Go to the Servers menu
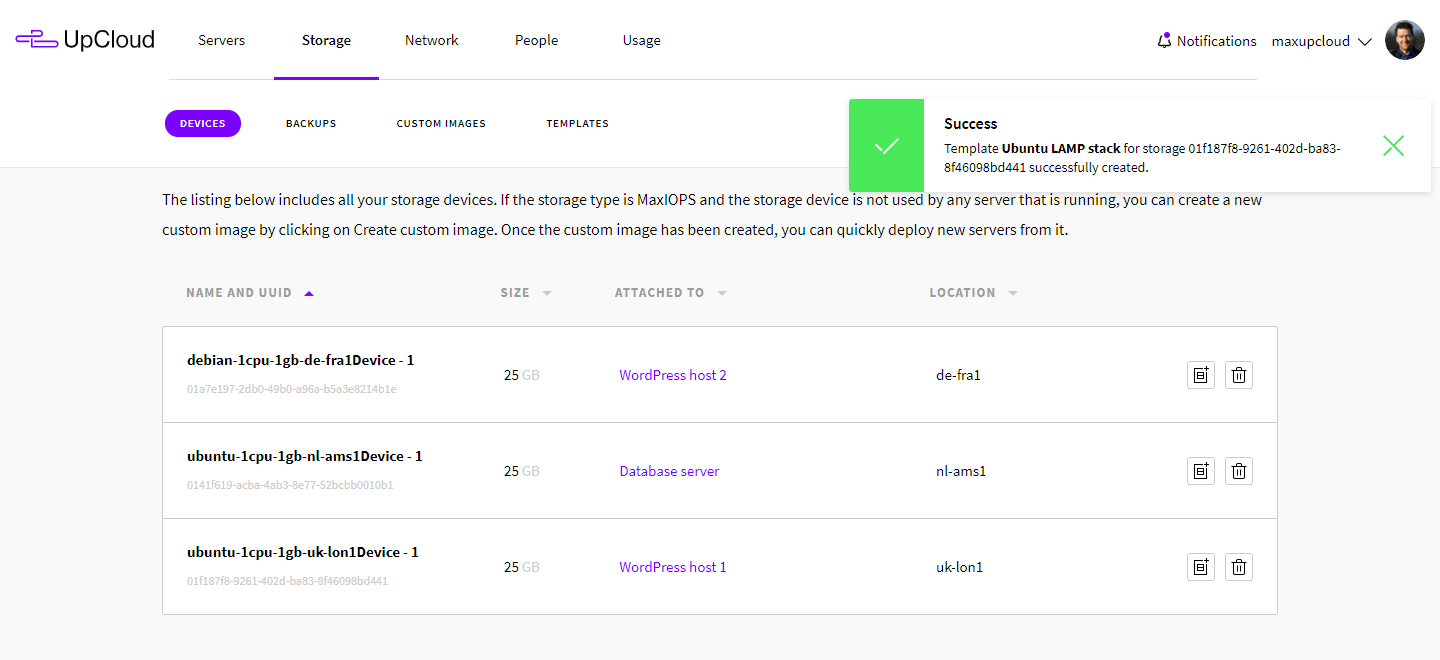The image size is (1440, 660). click(x=221, y=40)
